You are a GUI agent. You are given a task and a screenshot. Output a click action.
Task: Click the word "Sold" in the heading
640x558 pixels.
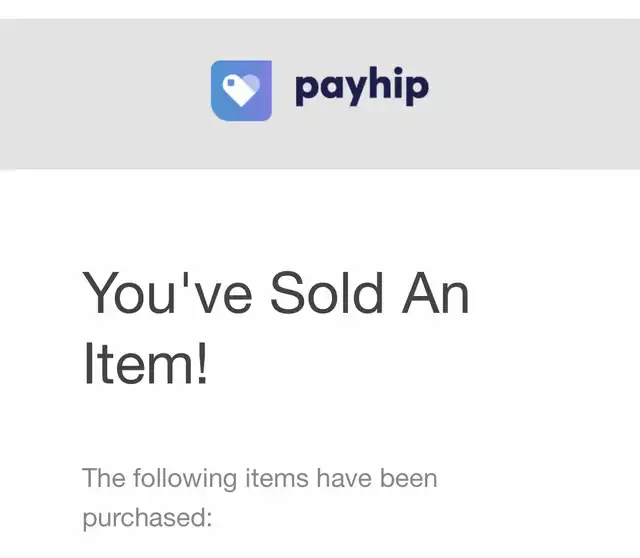(327, 293)
